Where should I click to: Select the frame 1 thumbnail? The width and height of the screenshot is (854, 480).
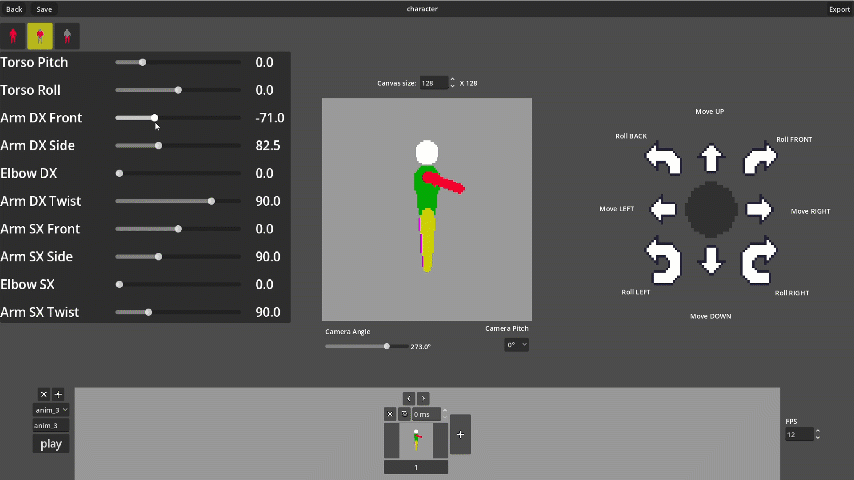pyautogui.click(x=416, y=441)
